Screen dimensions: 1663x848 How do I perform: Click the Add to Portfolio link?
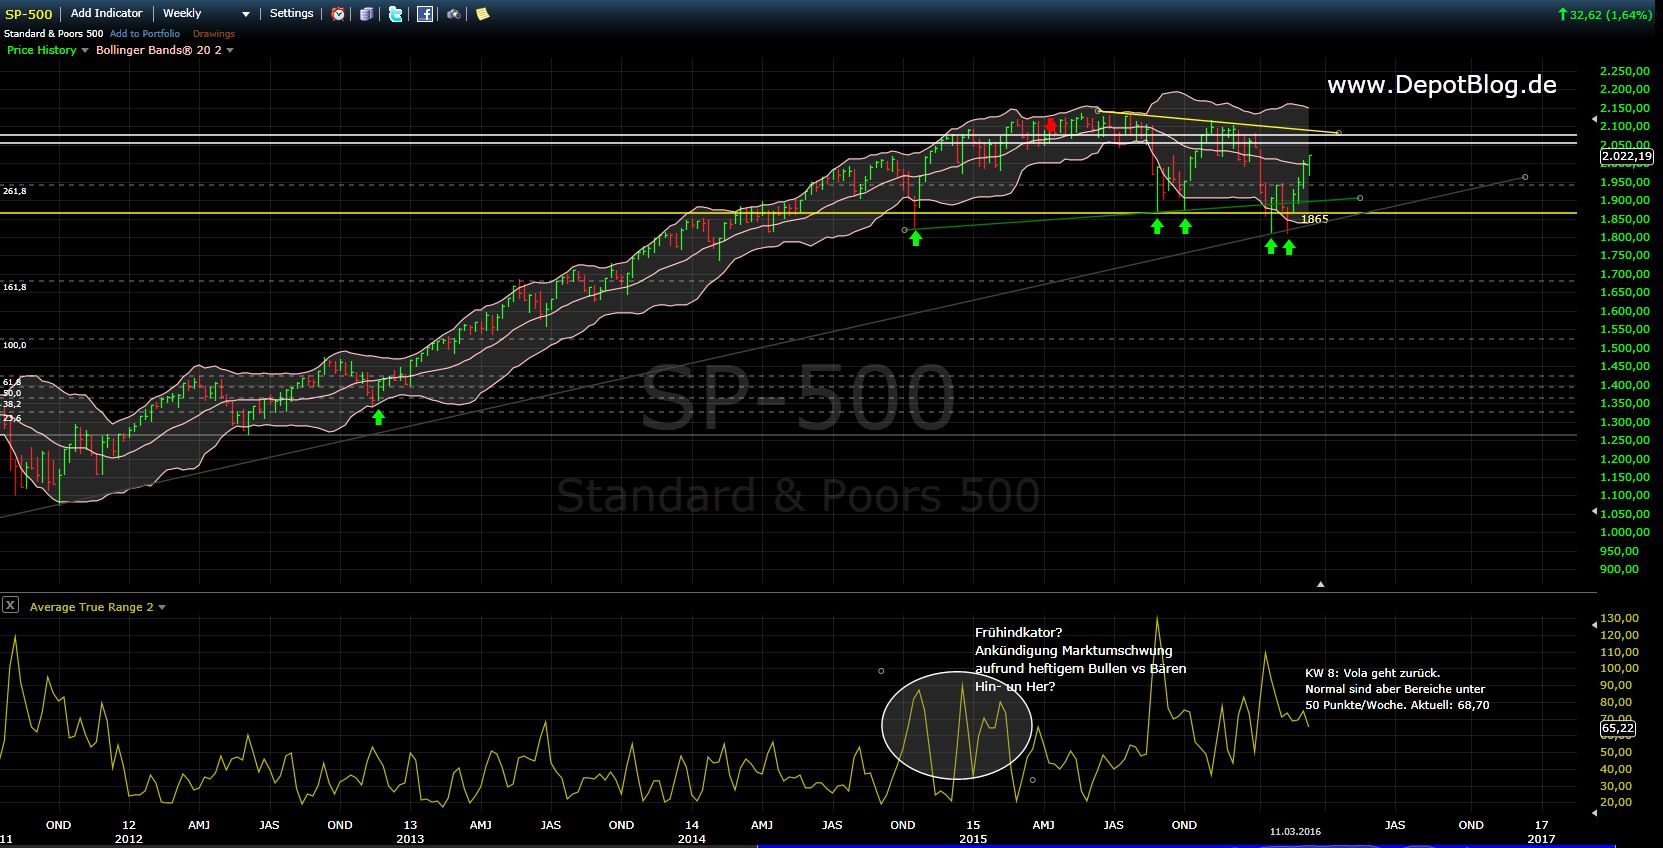click(145, 34)
